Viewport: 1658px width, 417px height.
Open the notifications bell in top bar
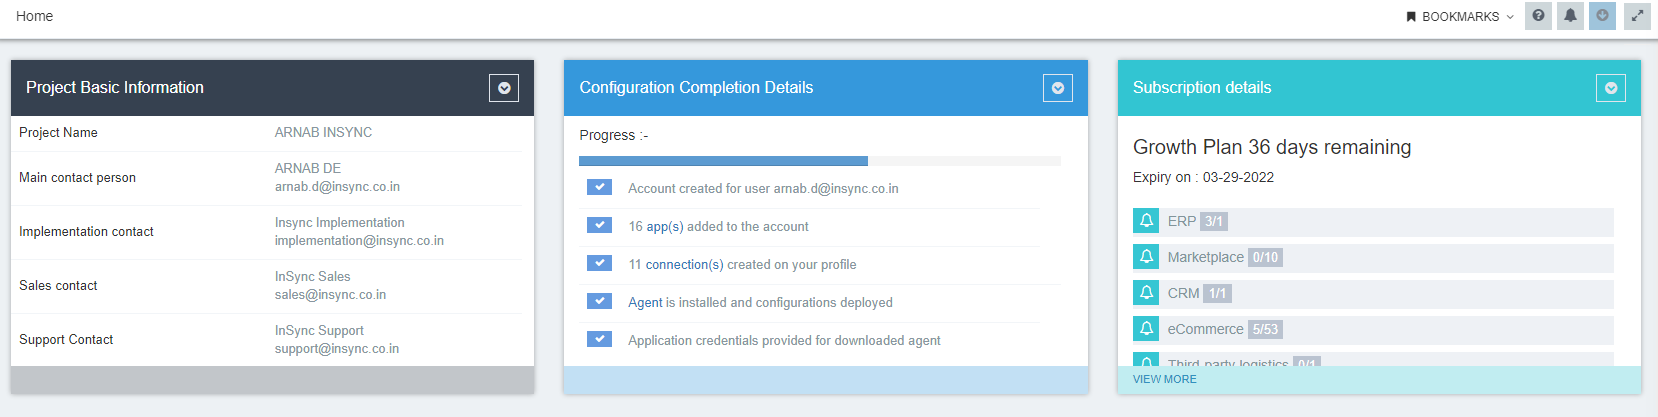pos(1570,16)
